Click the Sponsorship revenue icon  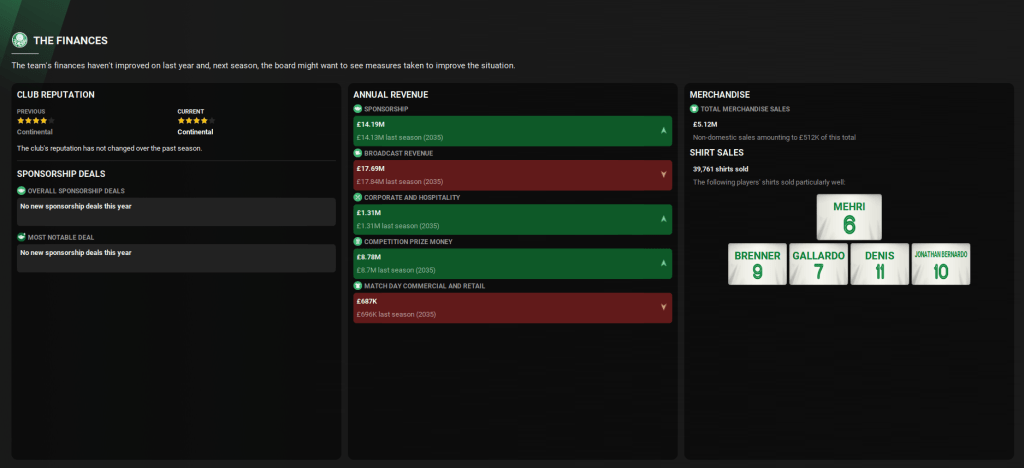tap(358, 108)
